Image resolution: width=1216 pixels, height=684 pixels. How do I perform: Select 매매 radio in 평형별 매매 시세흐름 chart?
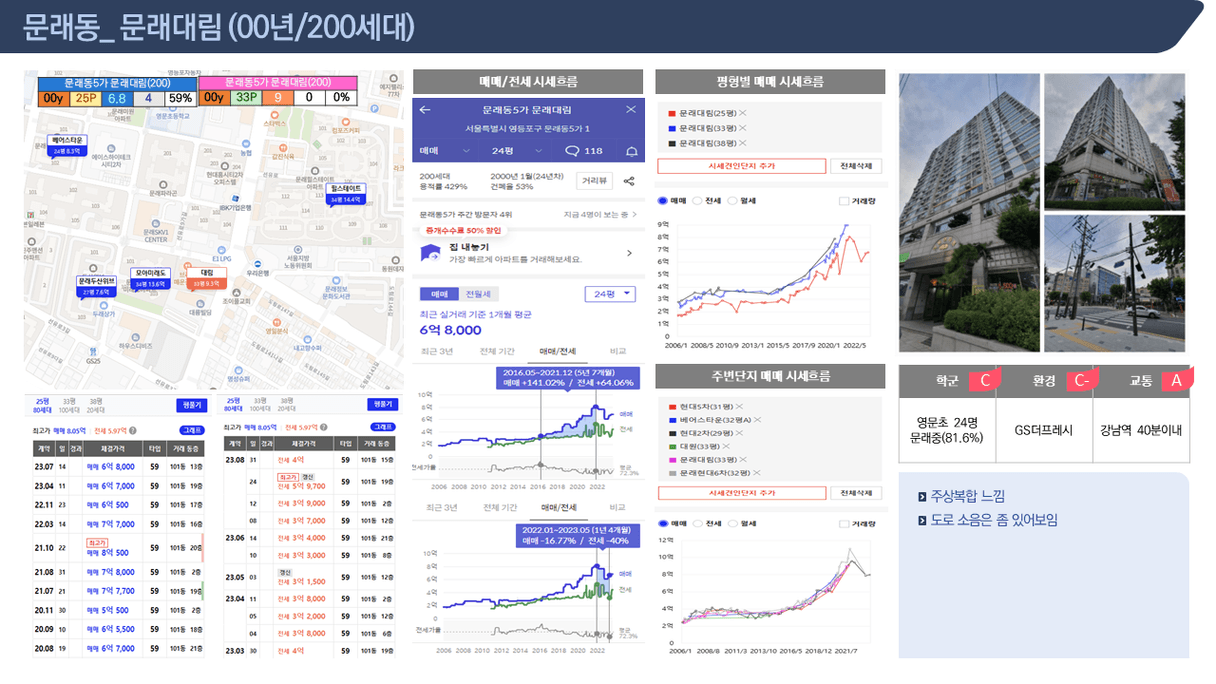point(663,201)
